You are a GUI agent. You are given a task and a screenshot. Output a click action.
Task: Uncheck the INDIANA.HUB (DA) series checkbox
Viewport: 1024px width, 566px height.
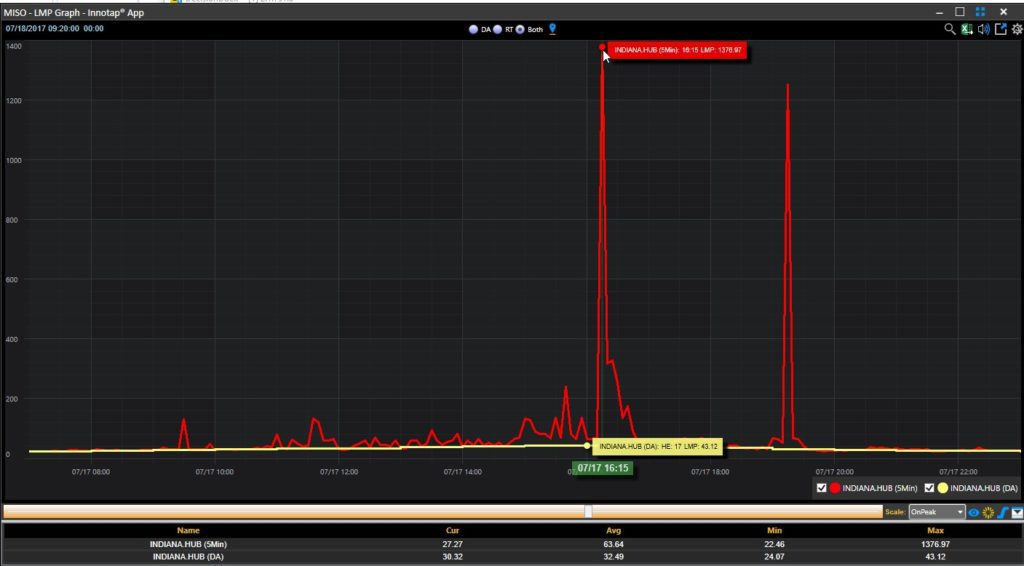coord(929,488)
